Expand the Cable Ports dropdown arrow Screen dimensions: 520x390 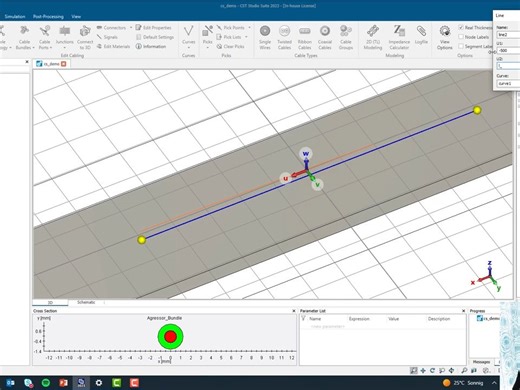[51, 48]
